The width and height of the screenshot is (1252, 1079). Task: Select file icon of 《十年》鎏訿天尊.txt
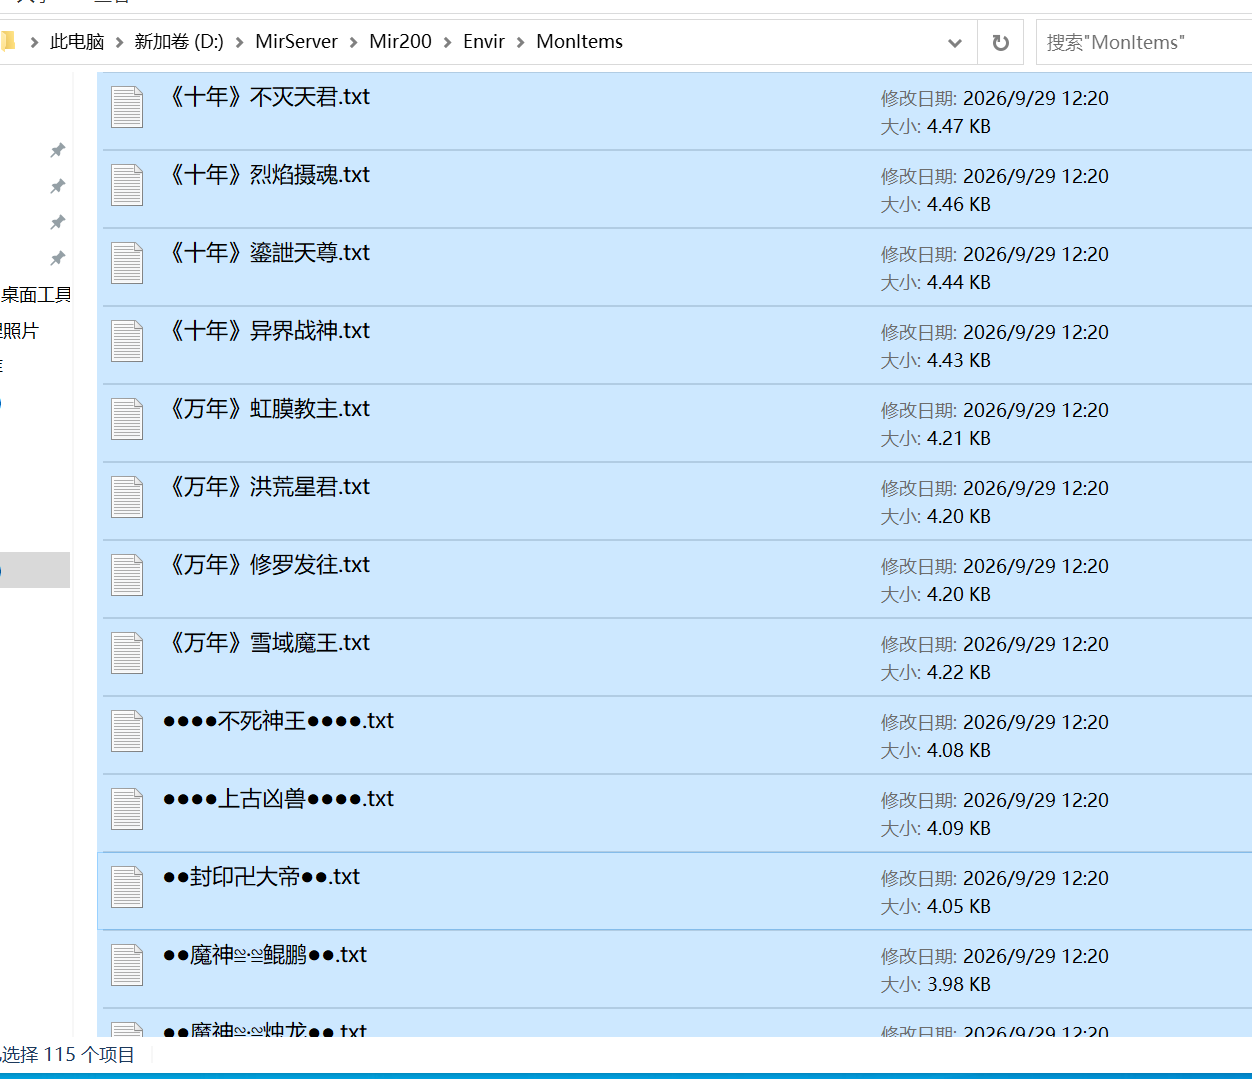coord(127,263)
